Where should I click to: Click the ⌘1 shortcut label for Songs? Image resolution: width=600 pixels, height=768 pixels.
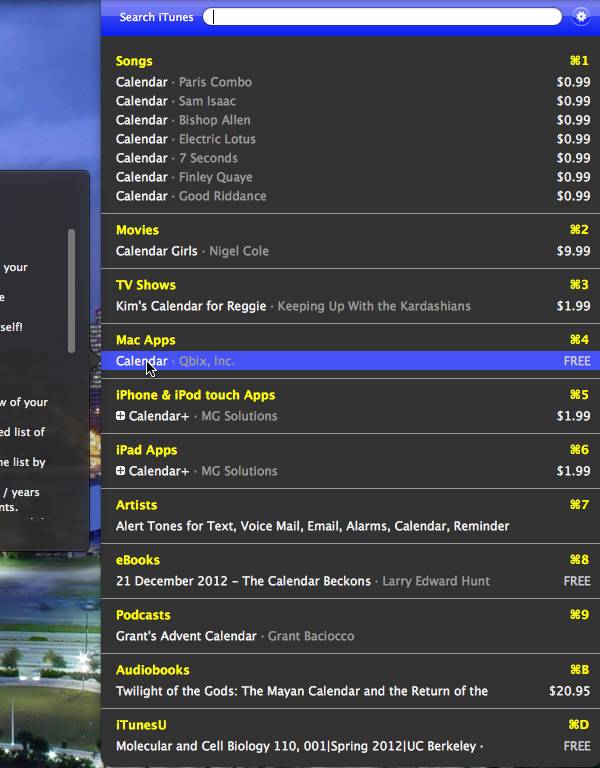(579, 61)
